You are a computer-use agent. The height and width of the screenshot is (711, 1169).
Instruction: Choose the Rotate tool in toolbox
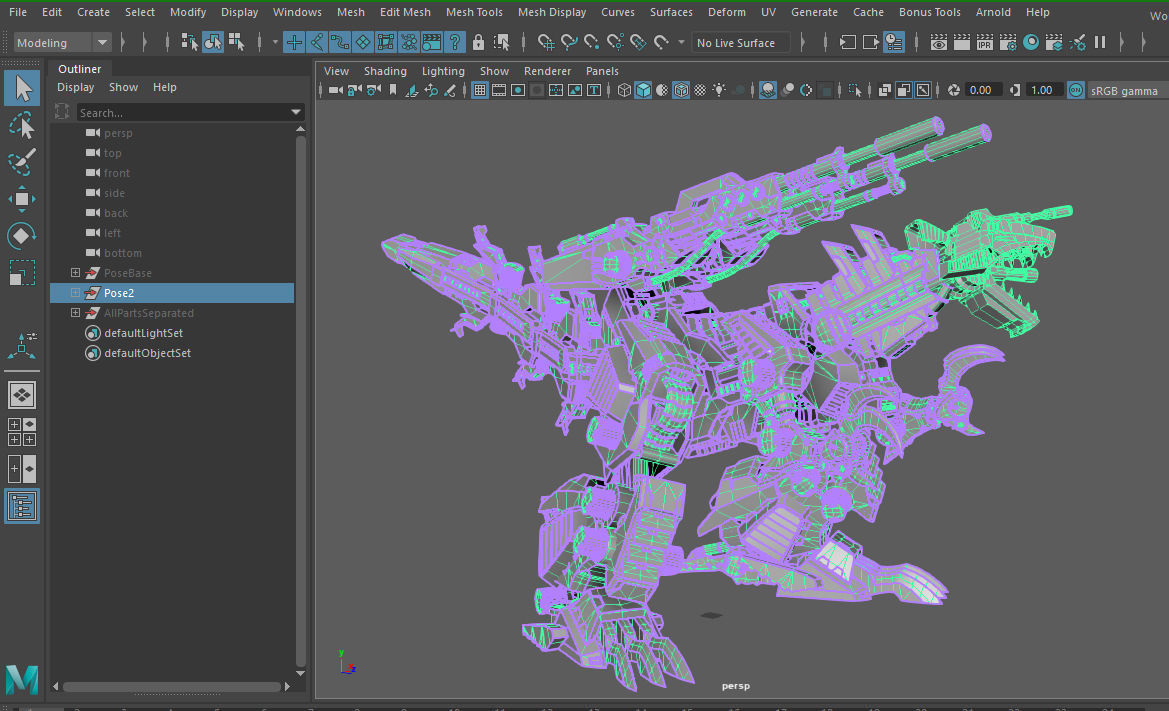(22, 236)
